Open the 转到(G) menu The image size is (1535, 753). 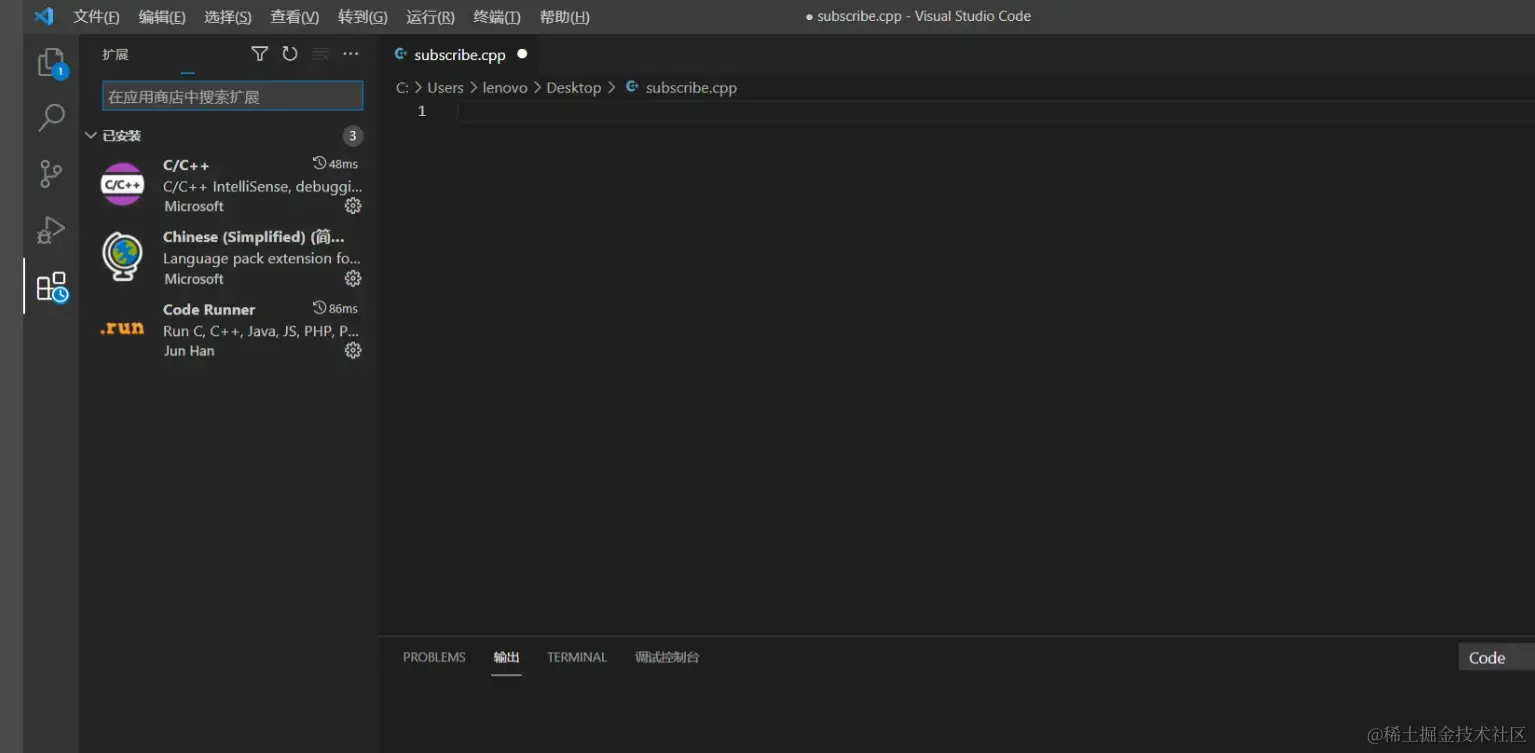pos(363,17)
